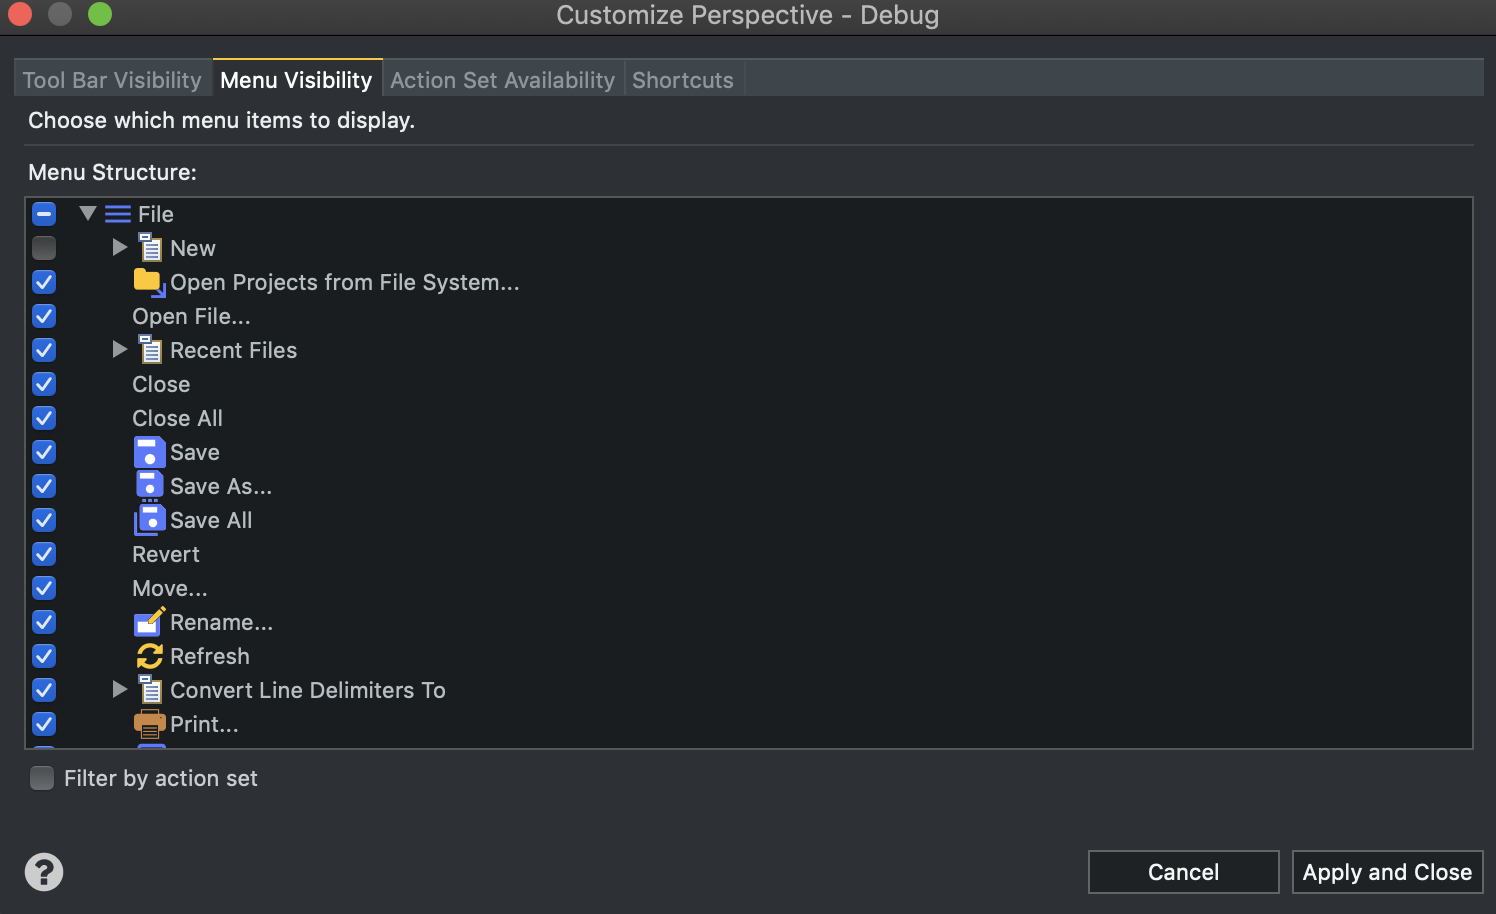Enable the New menu item checkbox
The image size is (1496, 914).
[x=44, y=248]
